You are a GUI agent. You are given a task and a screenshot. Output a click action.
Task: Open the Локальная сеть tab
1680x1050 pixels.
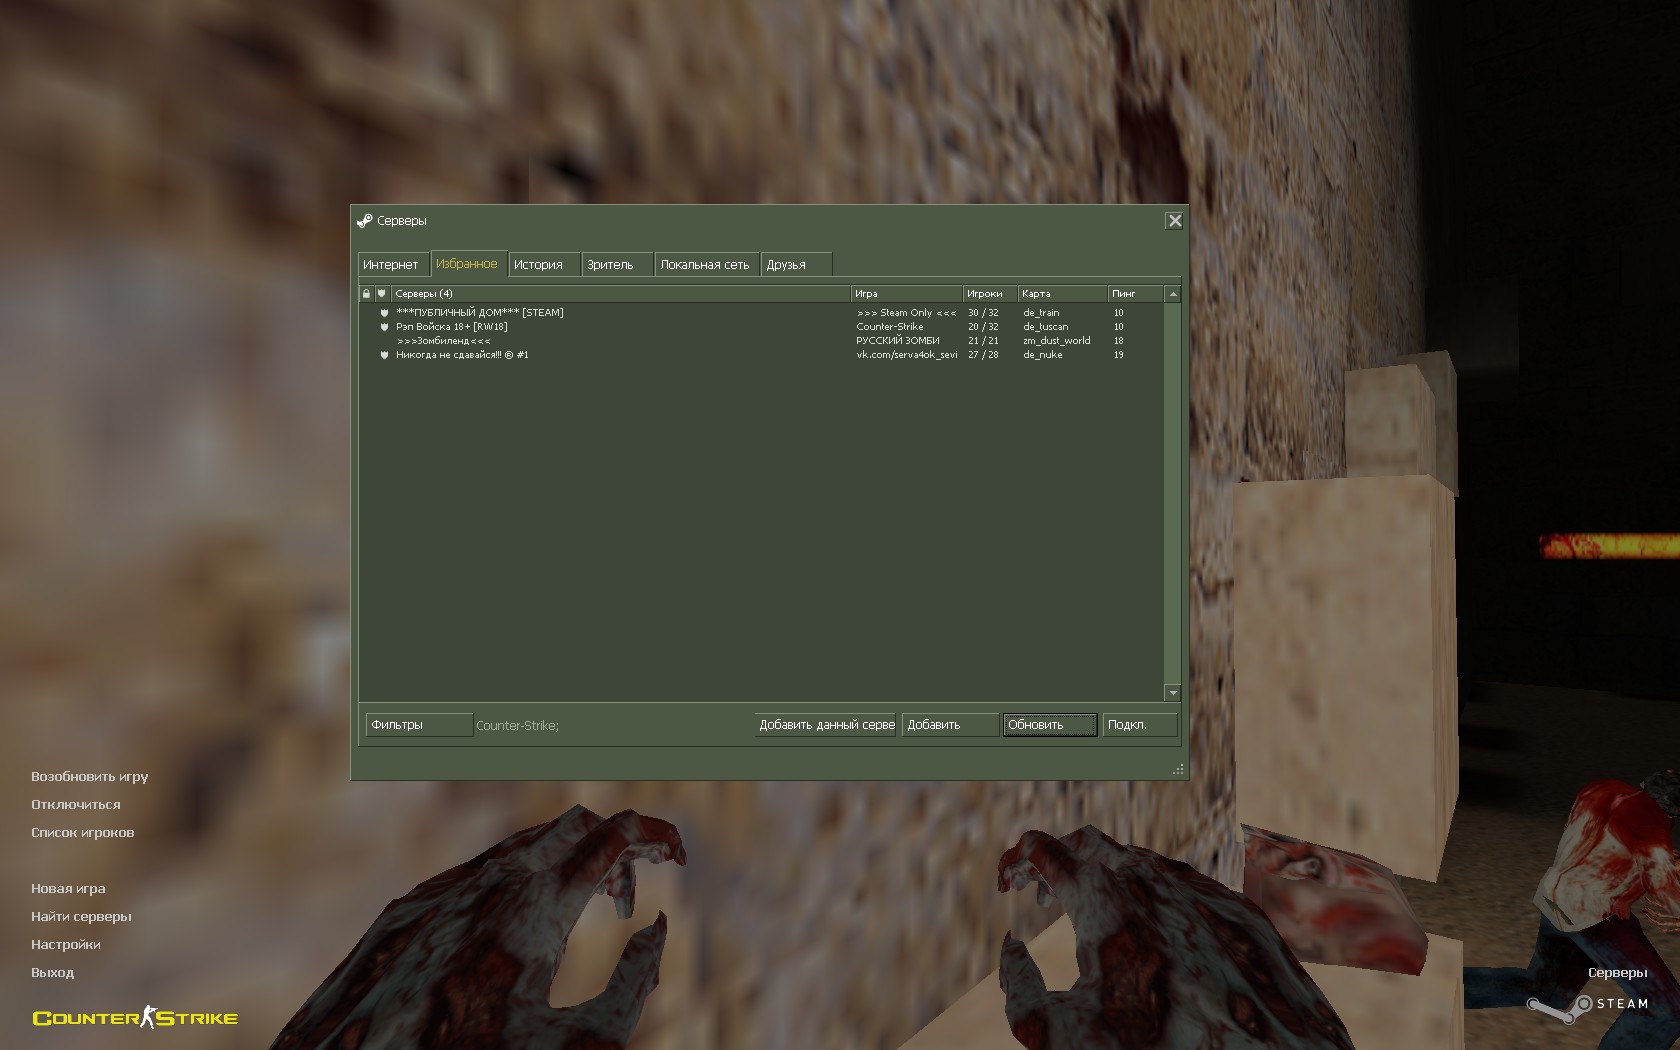[707, 265]
